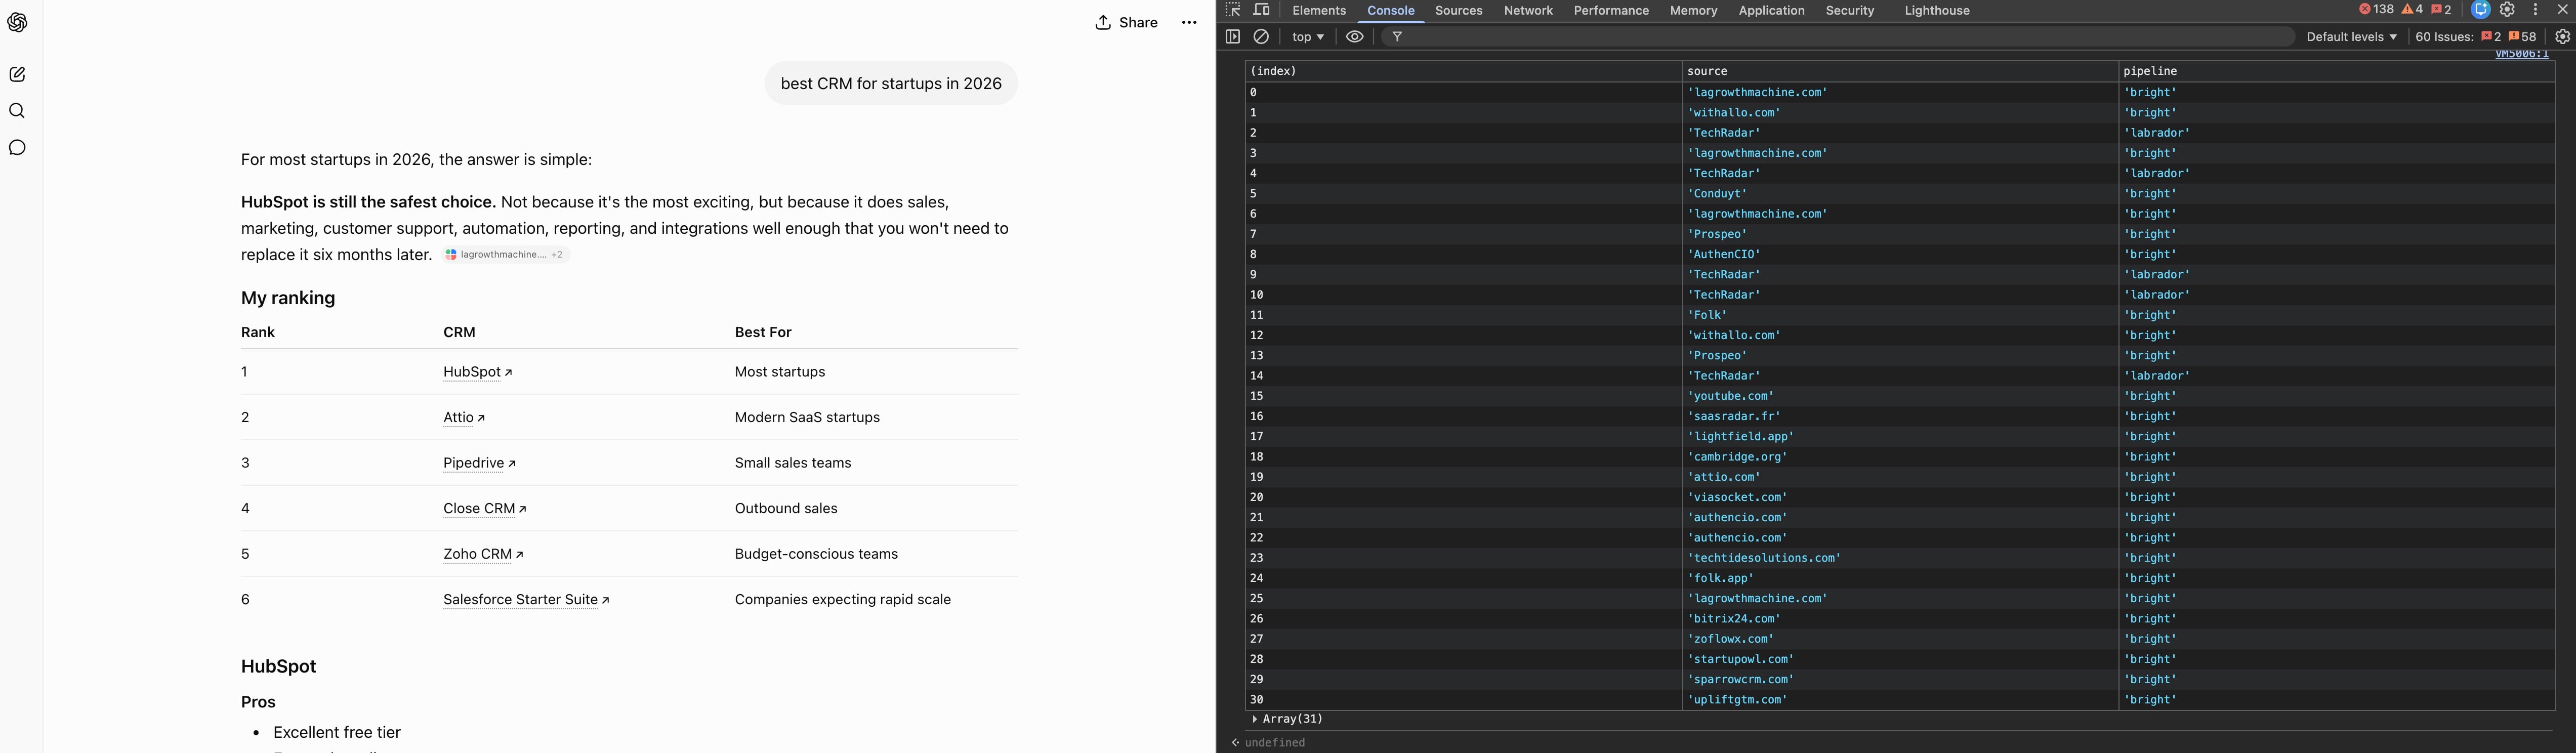Click the 'zoflowx.com' source cell
The width and height of the screenshot is (2576, 753).
[1900, 639]
